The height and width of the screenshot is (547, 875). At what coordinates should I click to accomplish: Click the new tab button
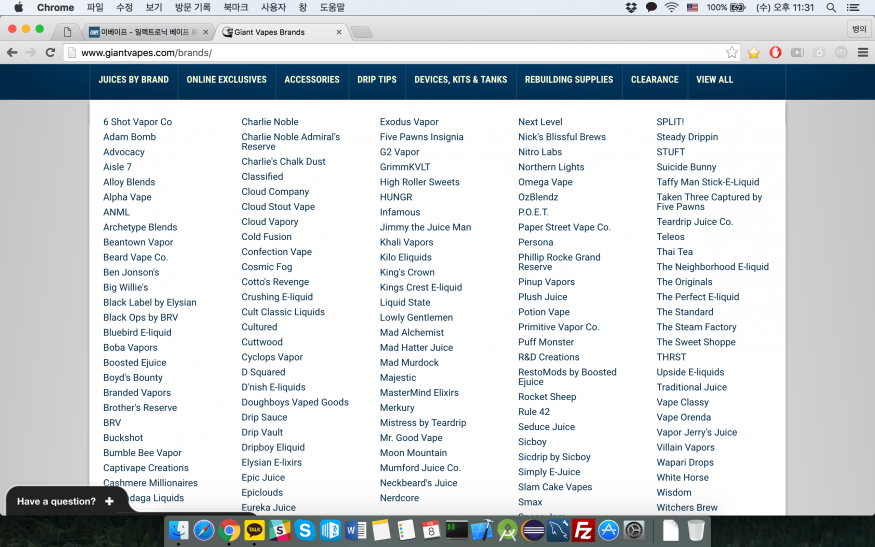(x=361, y=32)
